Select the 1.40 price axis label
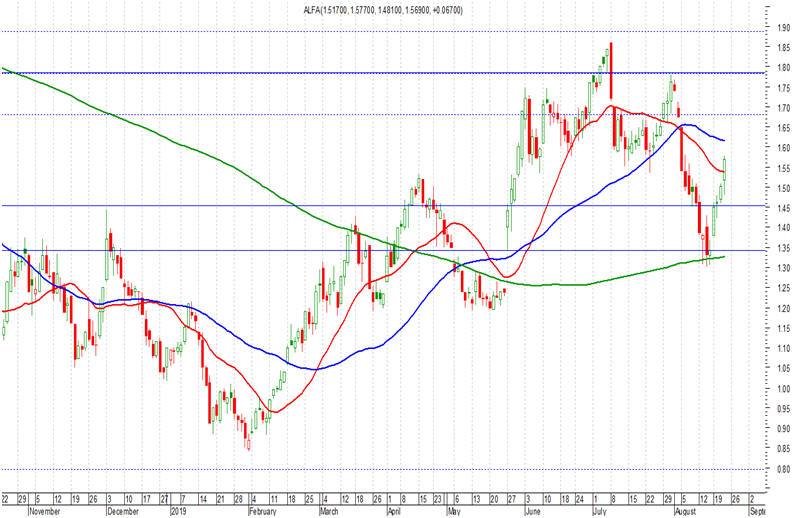 click(784, 228)
